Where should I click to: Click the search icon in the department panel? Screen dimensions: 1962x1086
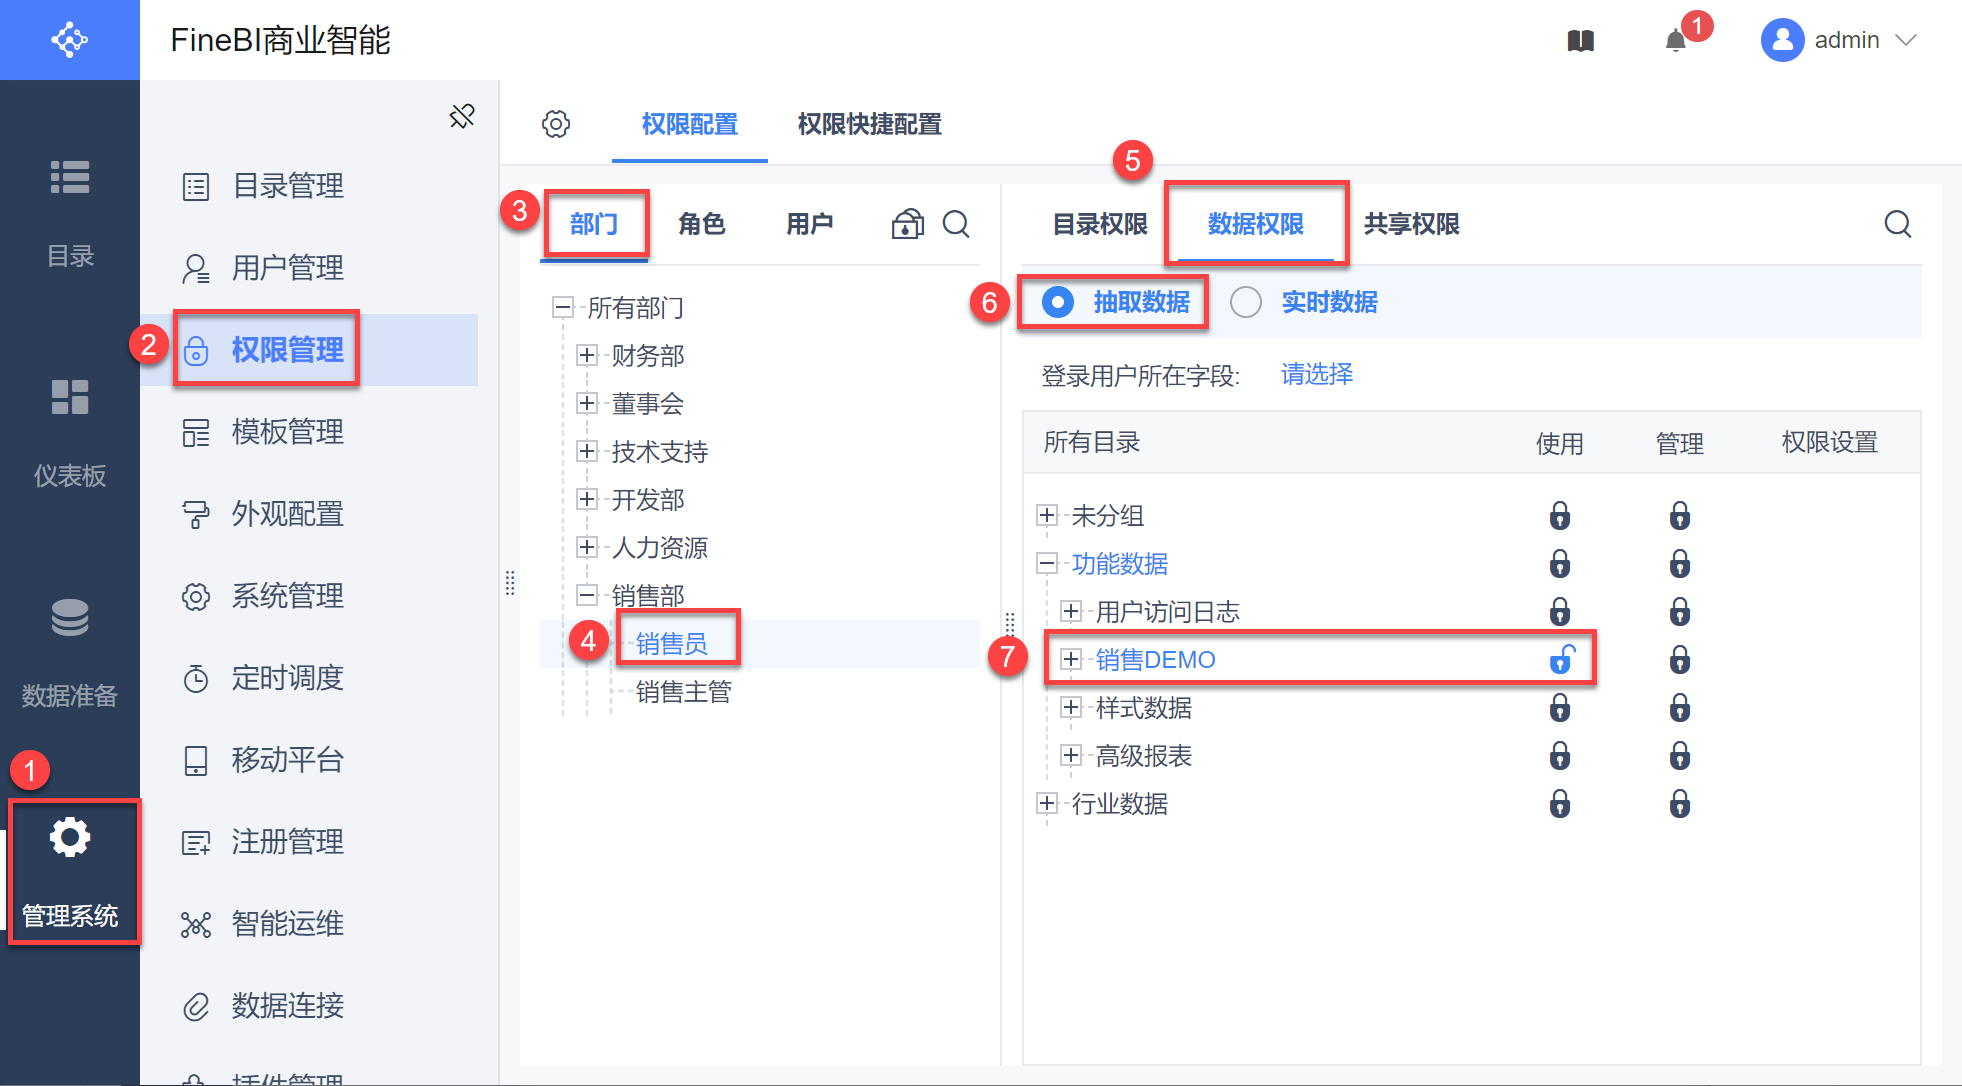point(956,224)
